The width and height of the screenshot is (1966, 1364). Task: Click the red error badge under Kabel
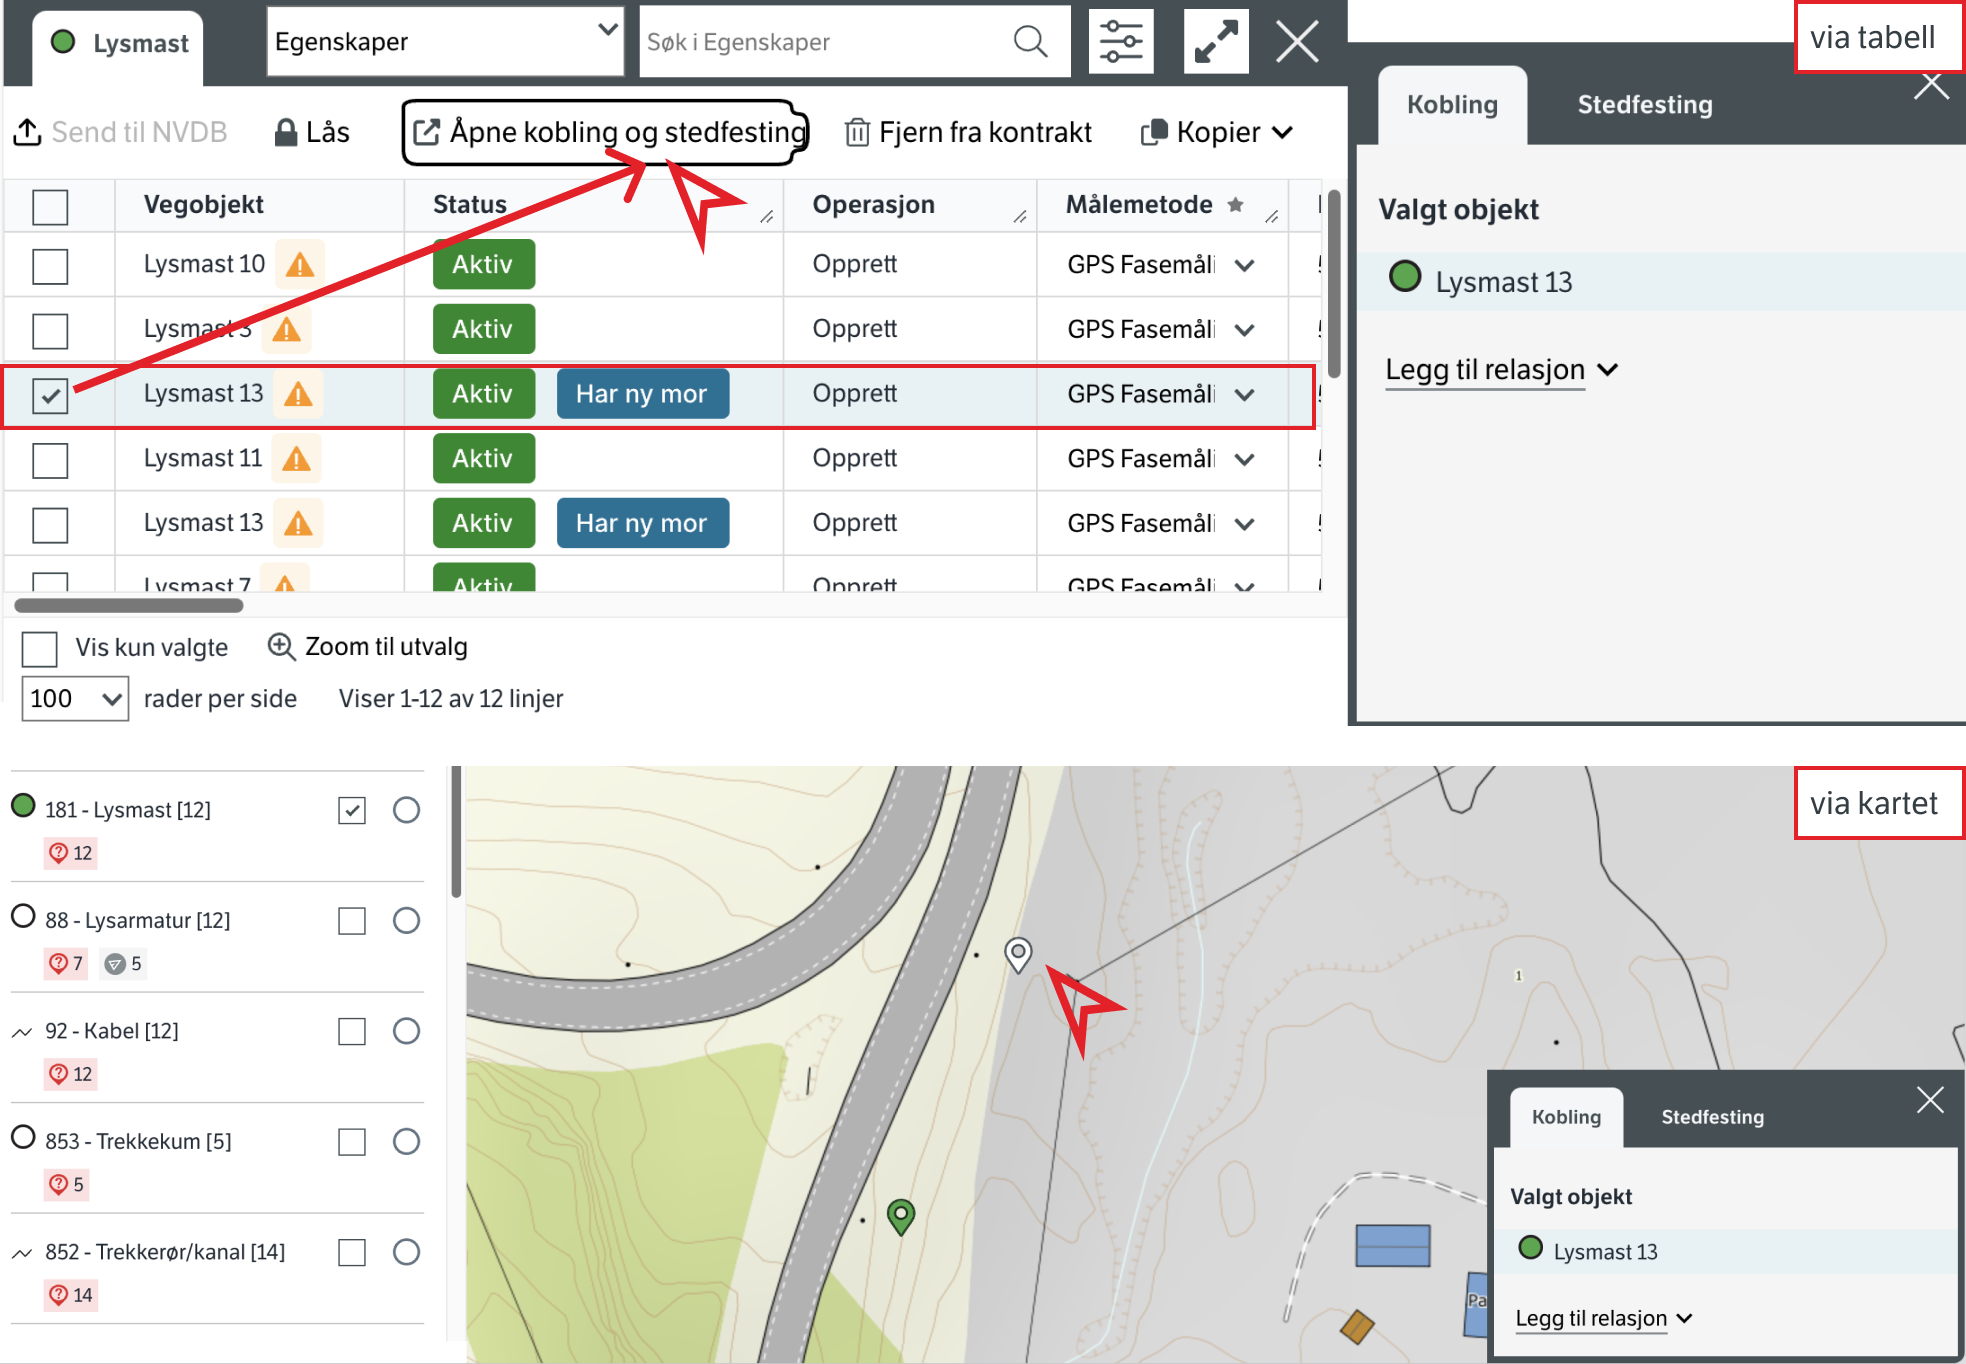pos(71,1074)
